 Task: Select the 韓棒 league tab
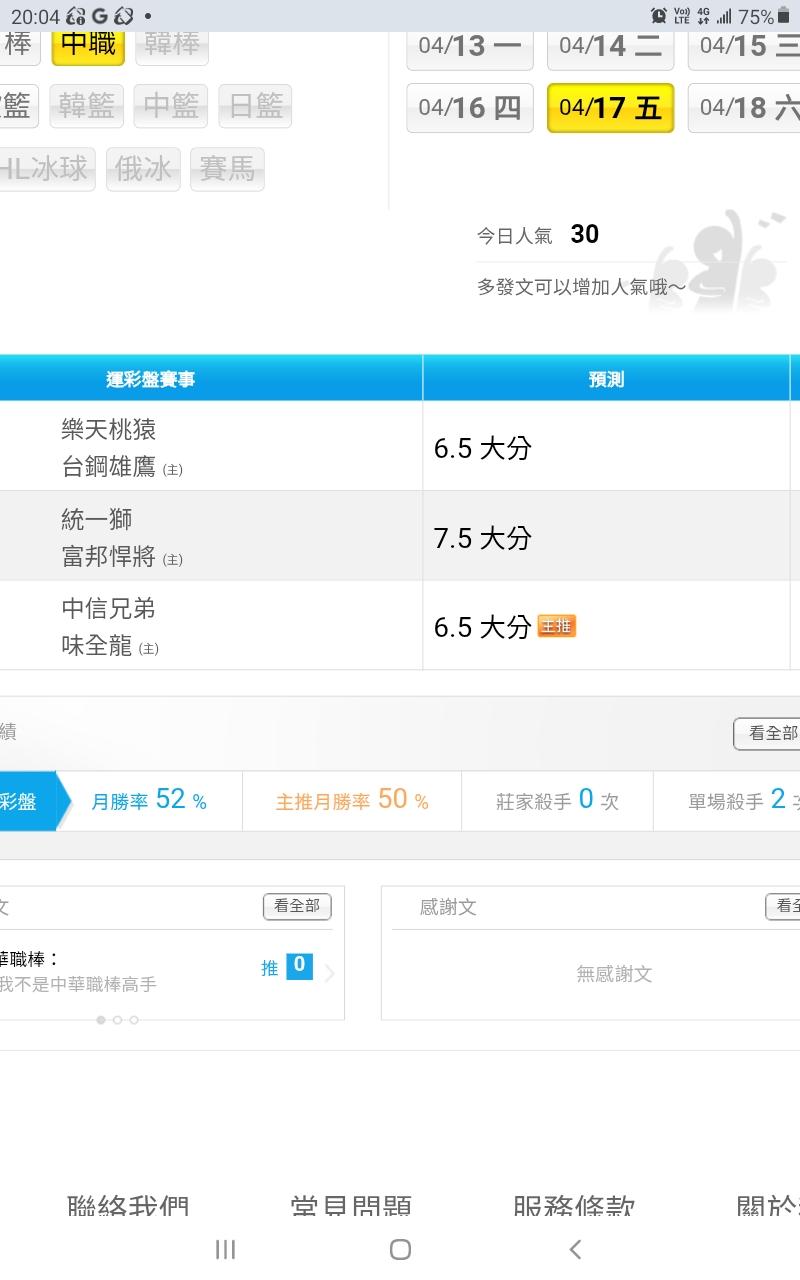[172, 46]
